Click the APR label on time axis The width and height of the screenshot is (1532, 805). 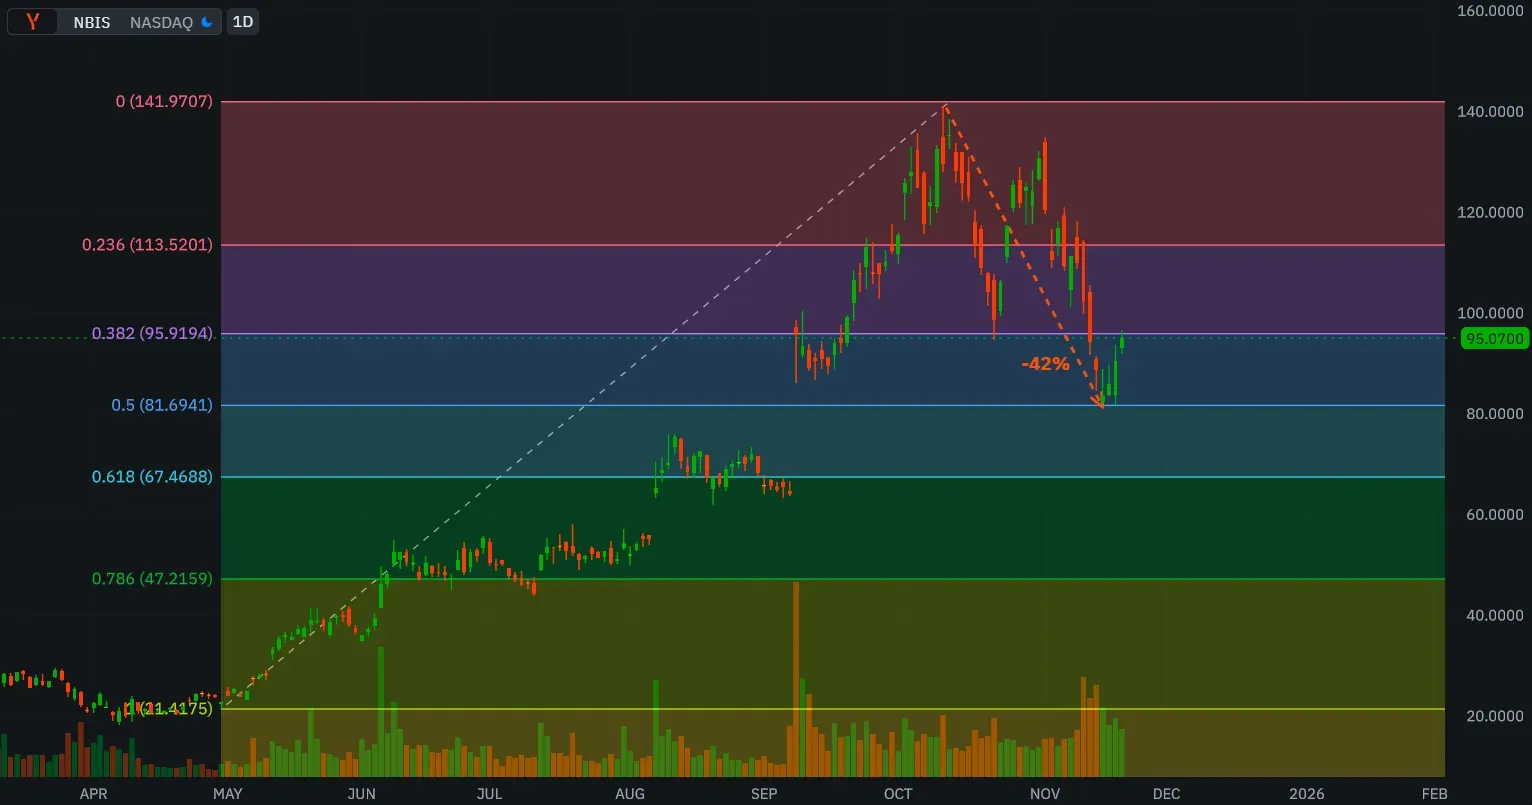tap(93, 794)
